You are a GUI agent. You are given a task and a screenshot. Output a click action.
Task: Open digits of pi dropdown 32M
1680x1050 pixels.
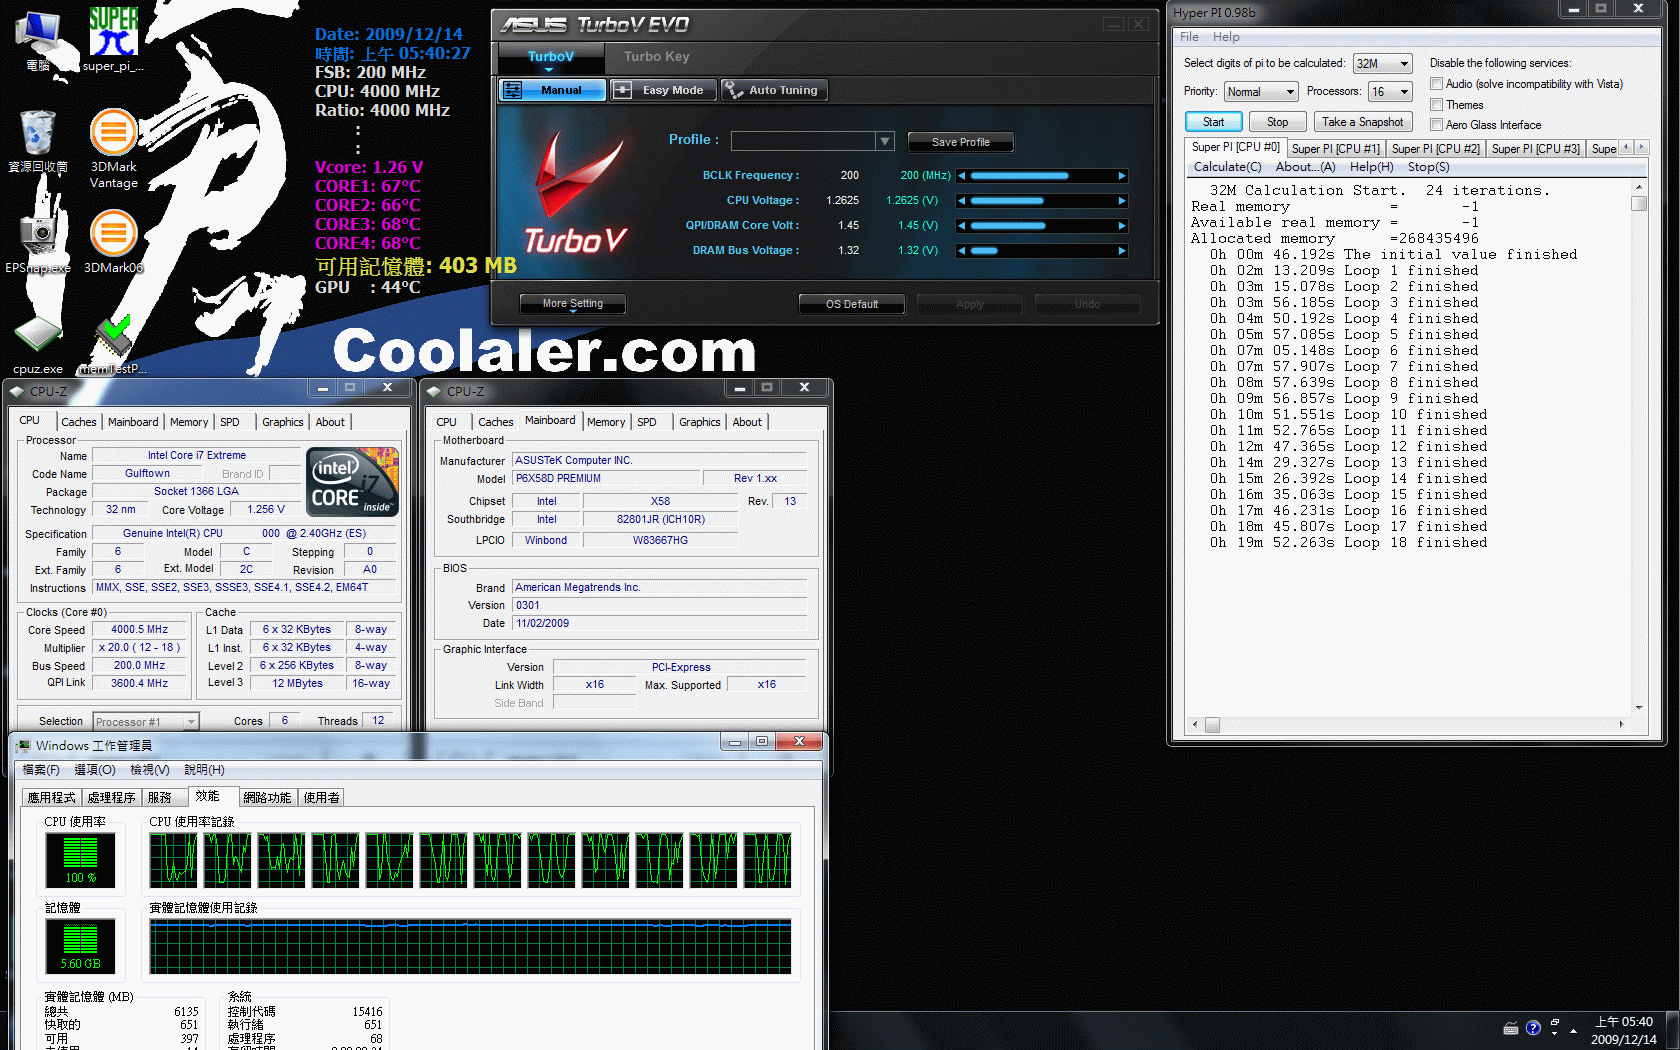click(x=1382, y=63)
